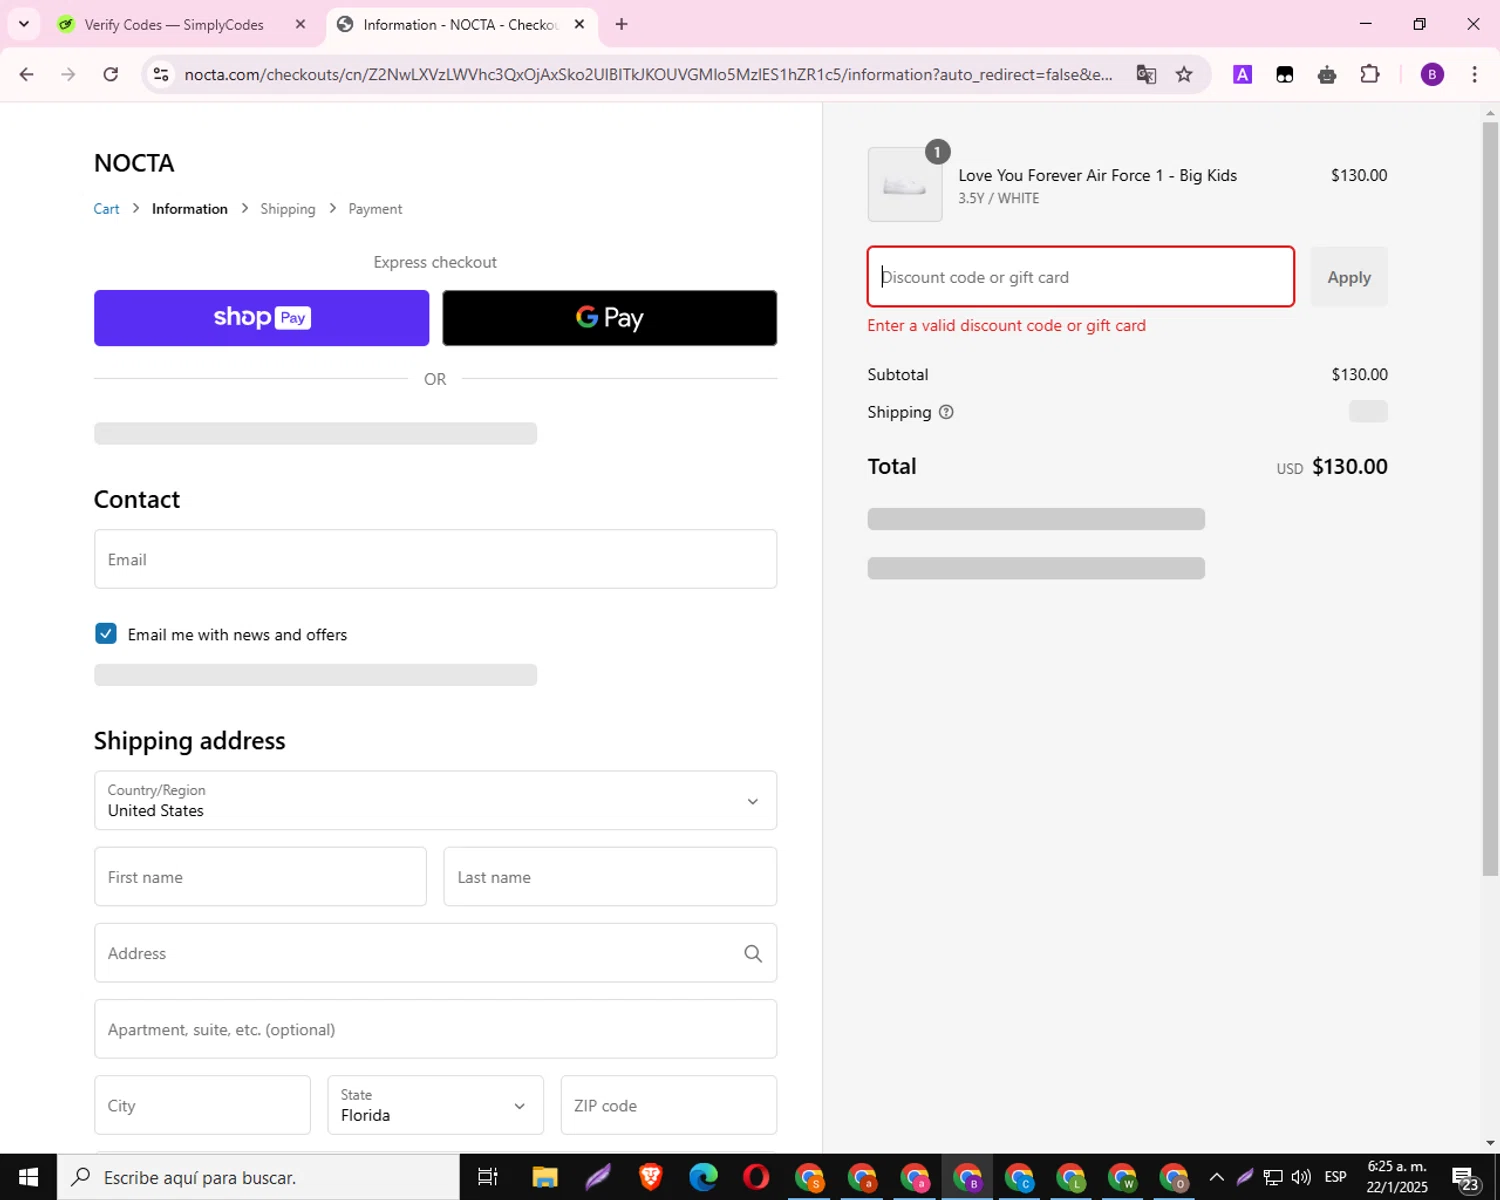
Task: Show hidden system tray icons
Action: pos(1217,1177)
